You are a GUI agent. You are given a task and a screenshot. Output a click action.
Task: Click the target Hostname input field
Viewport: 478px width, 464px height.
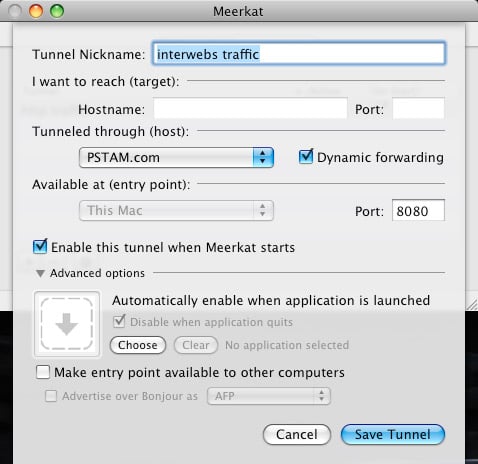tap(250, 108)
